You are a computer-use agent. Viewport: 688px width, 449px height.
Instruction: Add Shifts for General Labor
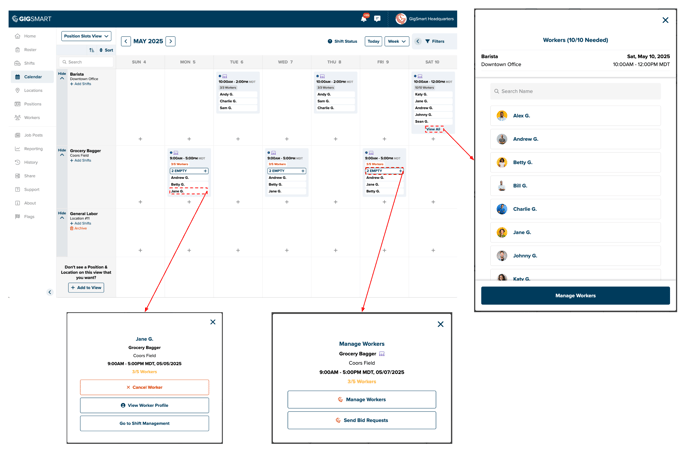[x=81, y=223]
